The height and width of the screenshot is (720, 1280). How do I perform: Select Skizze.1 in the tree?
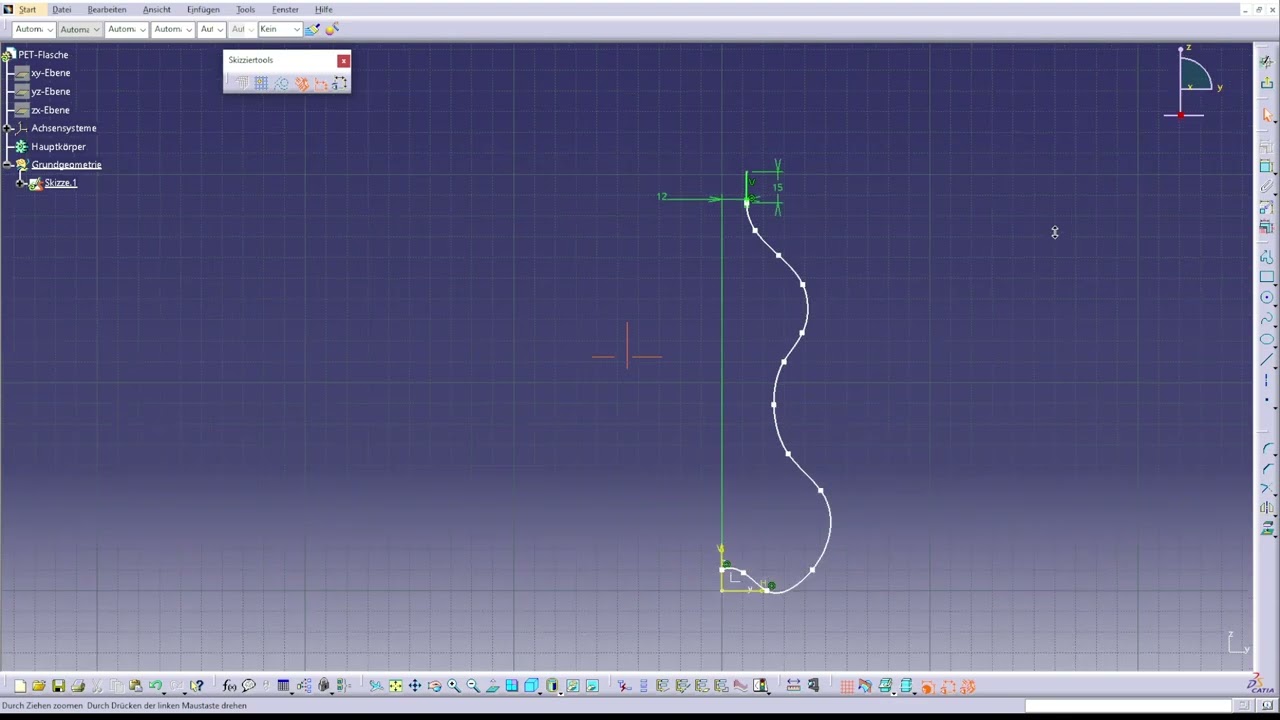click(x=60, y=183)
